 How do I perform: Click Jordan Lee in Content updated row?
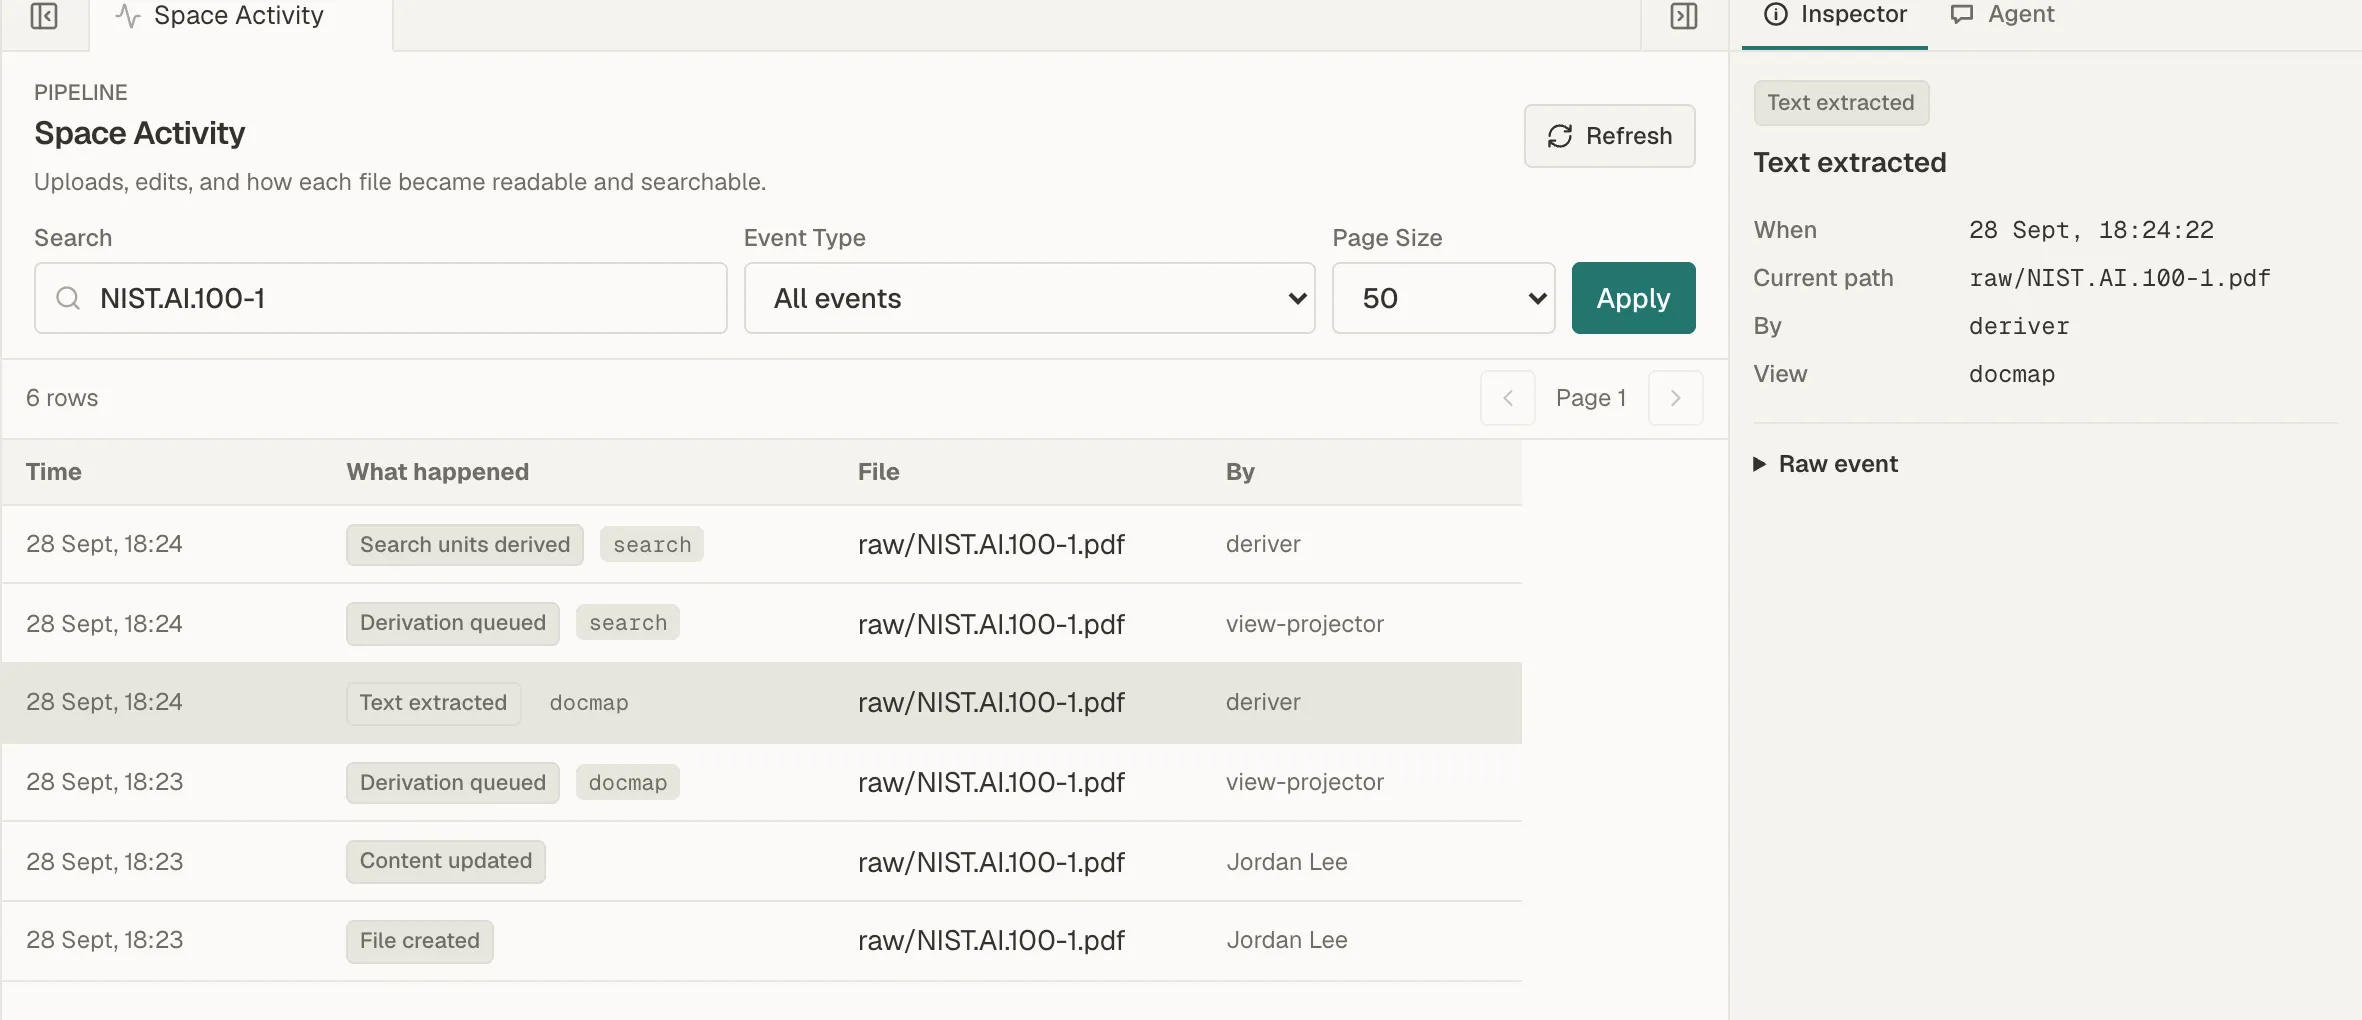coord(1287,862)
